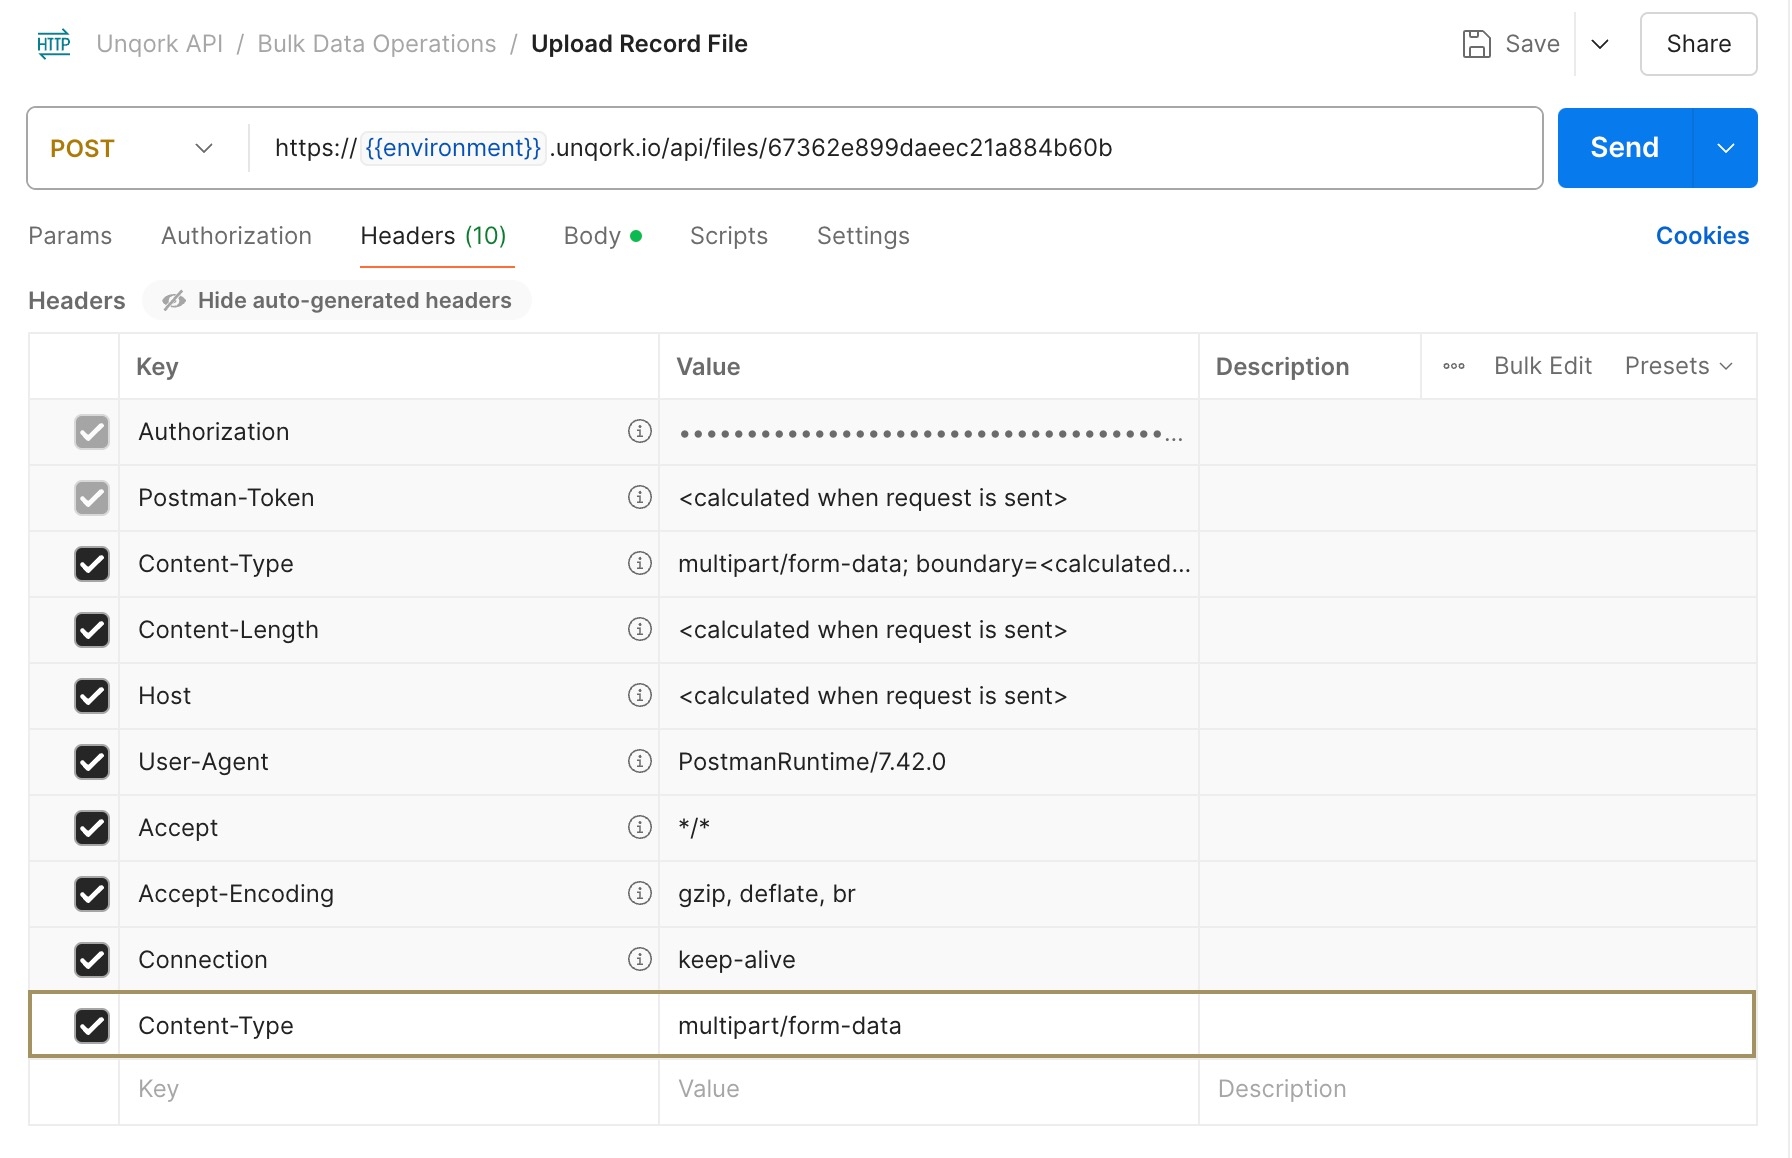The height and width of the screenshot is (1158, 1792).
Task: Open info icon for Accept-Encoding header
Action: pos(639,893)
